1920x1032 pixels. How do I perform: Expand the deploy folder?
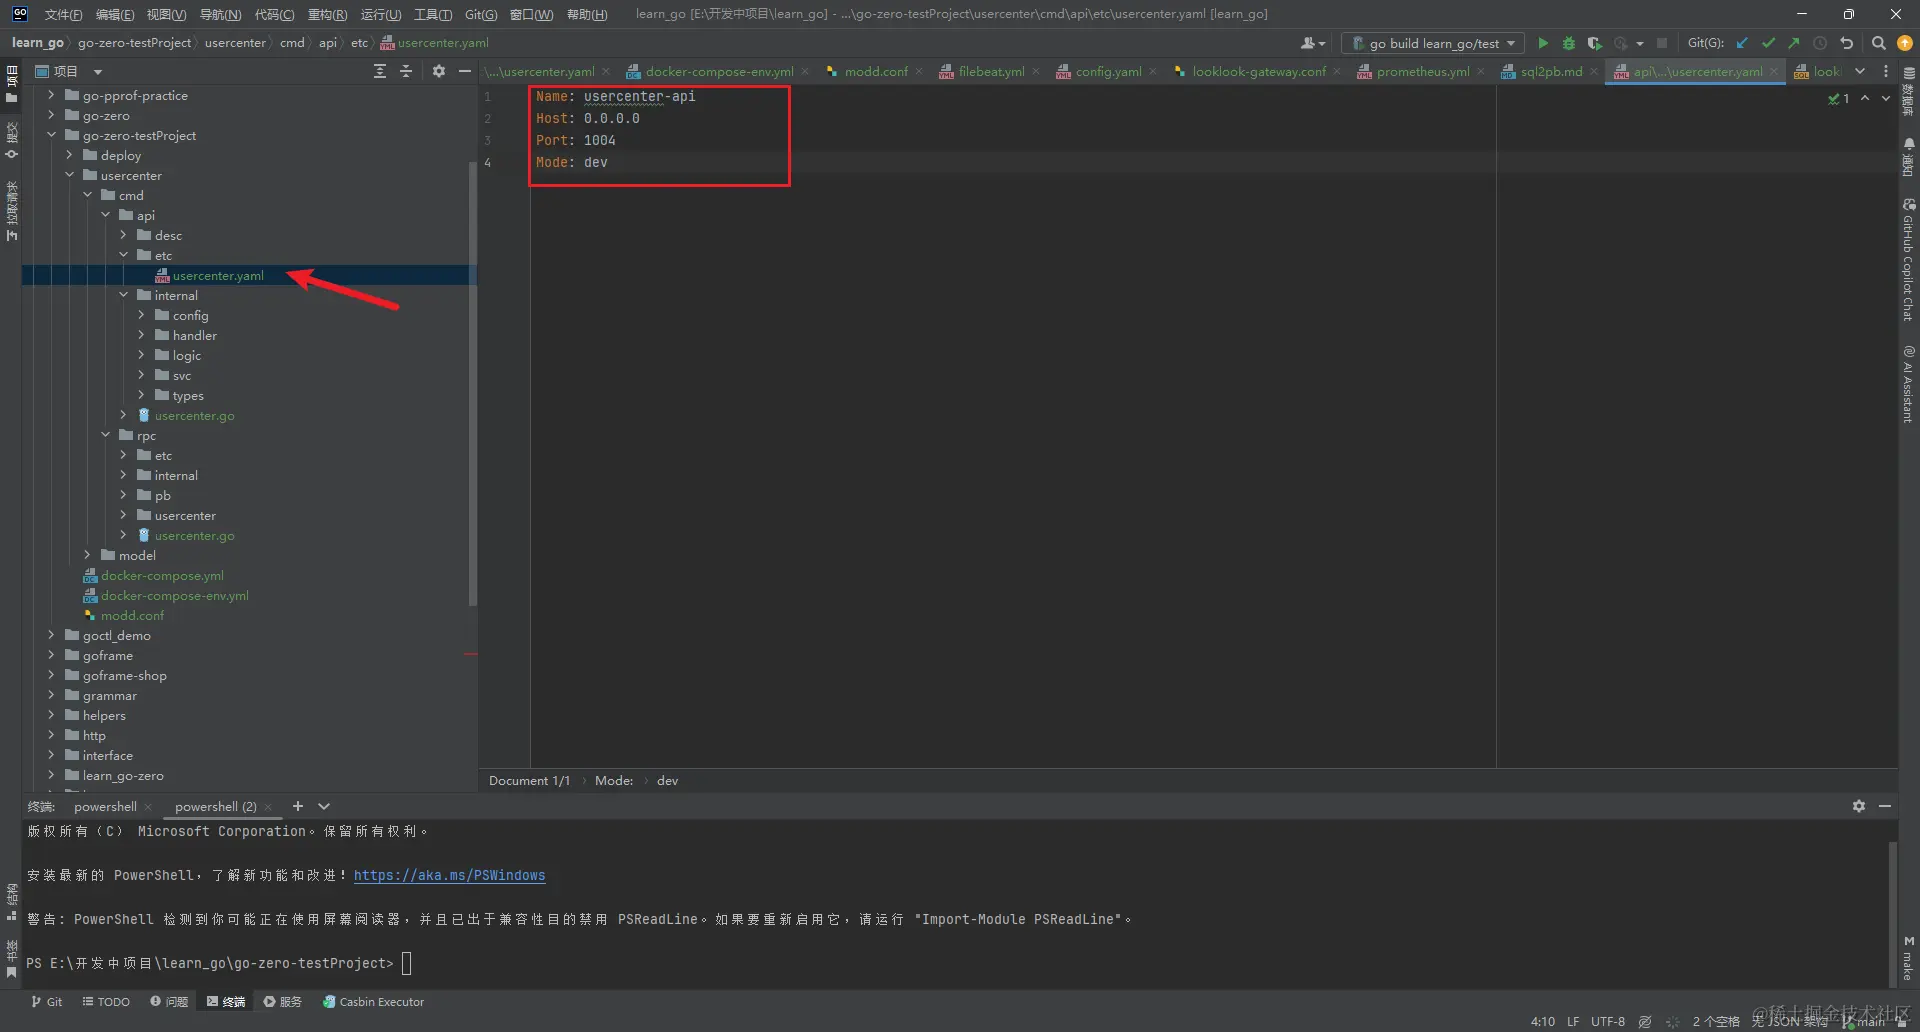coord(69,155)
